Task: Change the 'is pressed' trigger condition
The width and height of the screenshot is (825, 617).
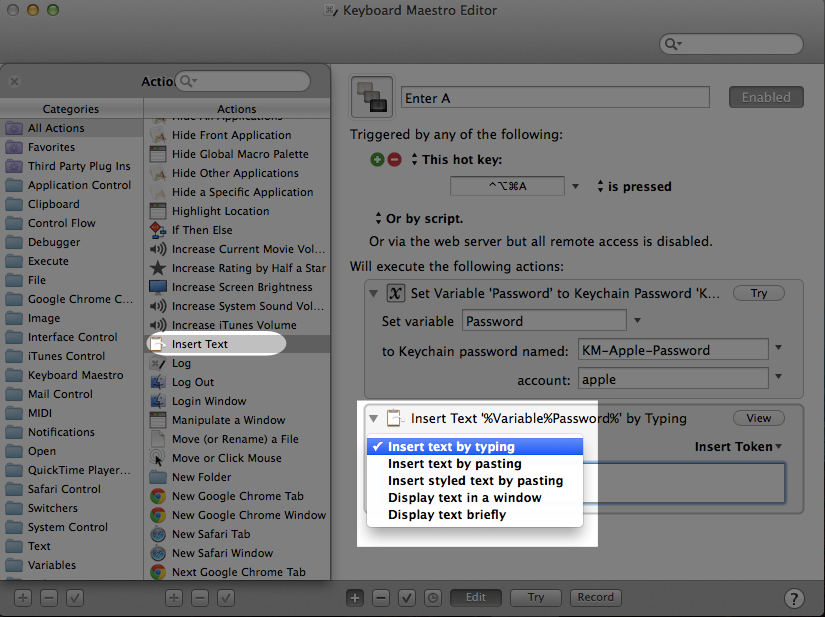Action: tap(634, 186)
